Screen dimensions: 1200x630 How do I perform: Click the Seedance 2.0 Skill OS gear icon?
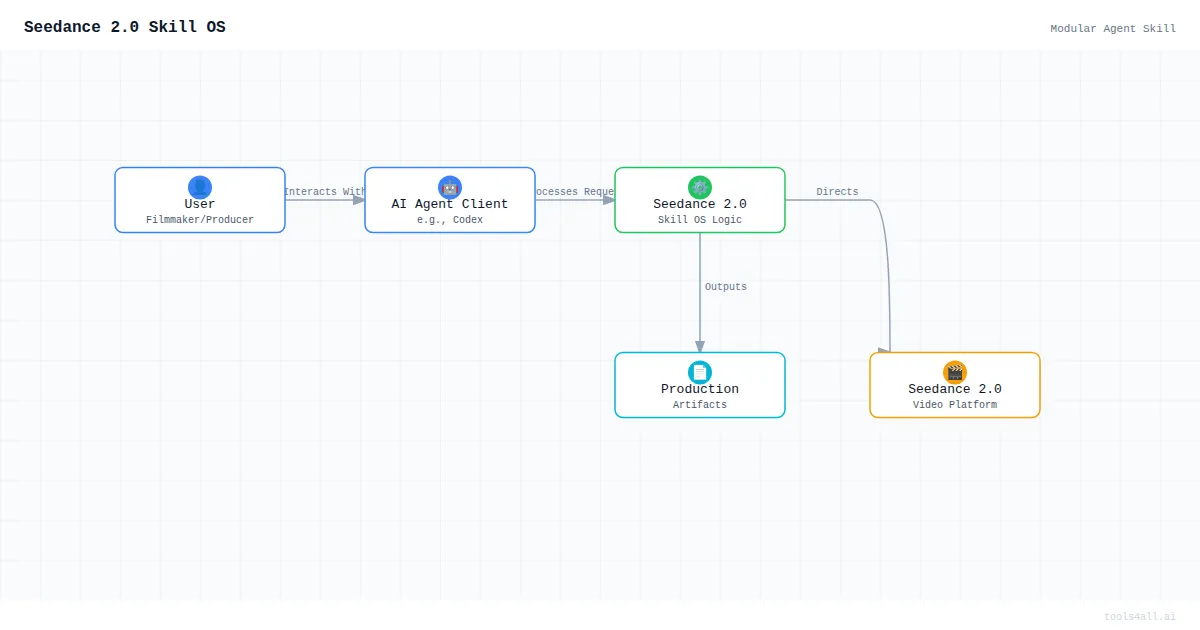(700, 187)
